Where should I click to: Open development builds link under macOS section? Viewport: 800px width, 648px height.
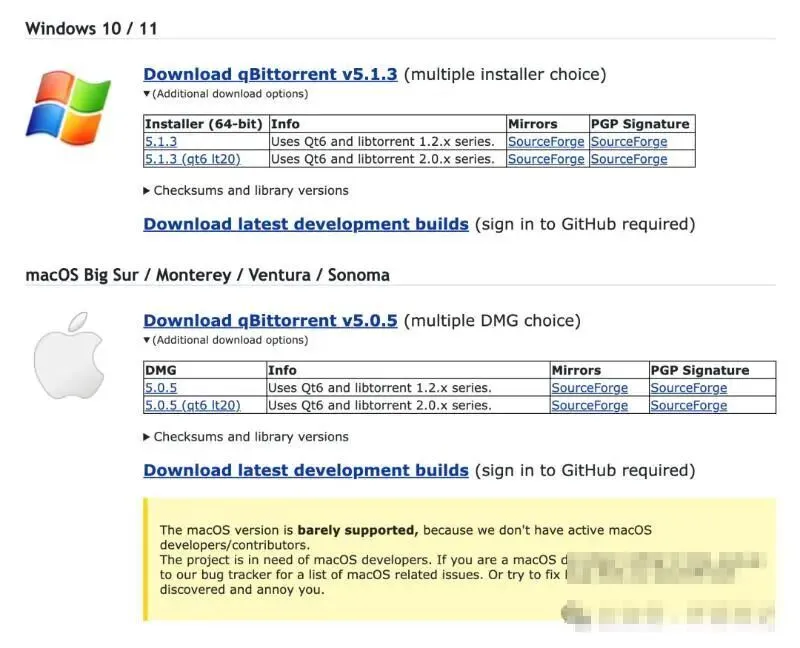click(306, 471)
